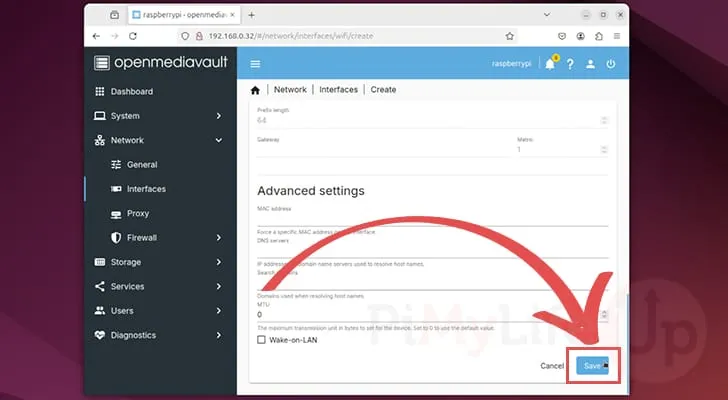The height and width of the screenshot is (400, 728).
Task: Click the Cancel button
Action: tap(552, 366)
